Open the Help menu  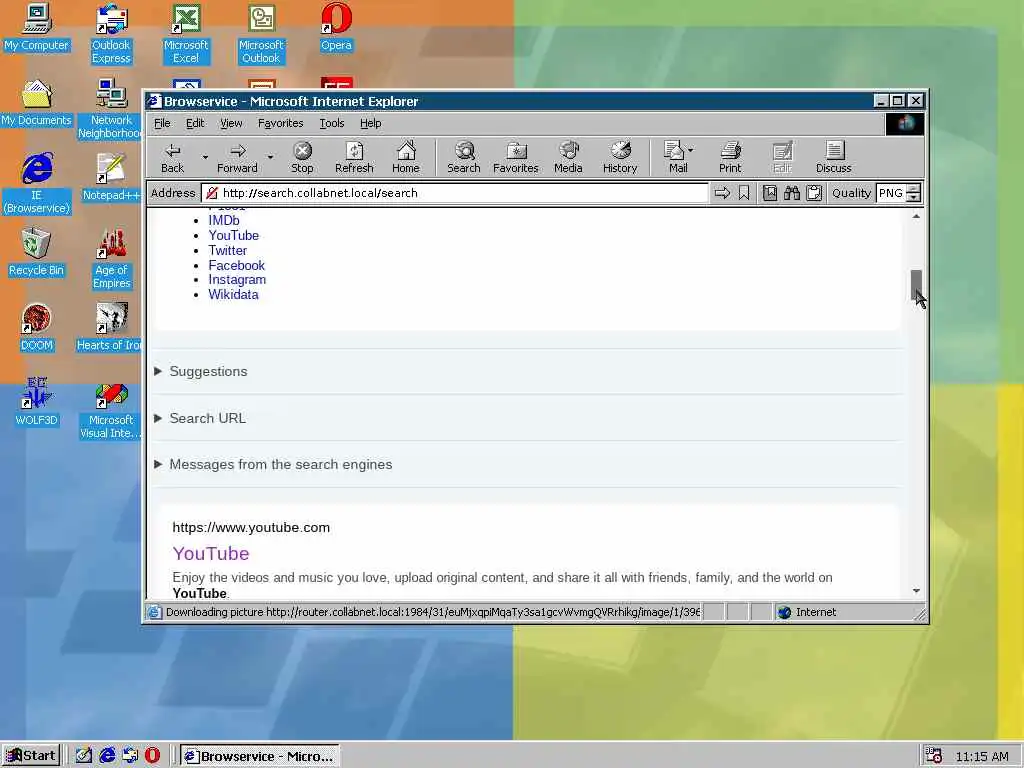(x=370, y=123)
